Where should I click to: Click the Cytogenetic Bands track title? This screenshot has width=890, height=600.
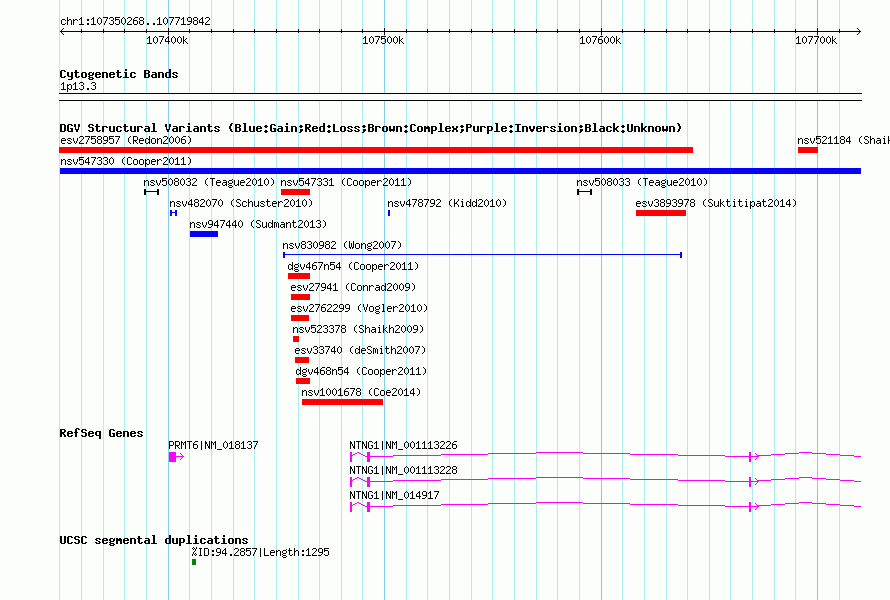coord(119,74)
